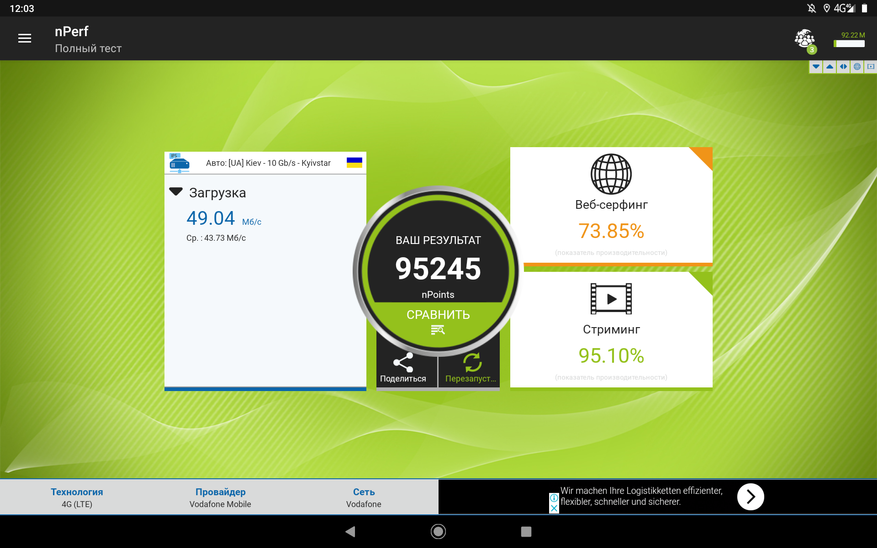The image size is (877, 548).
Task: Click the 95.10% streaming score
Action: [x=611, y=356]
